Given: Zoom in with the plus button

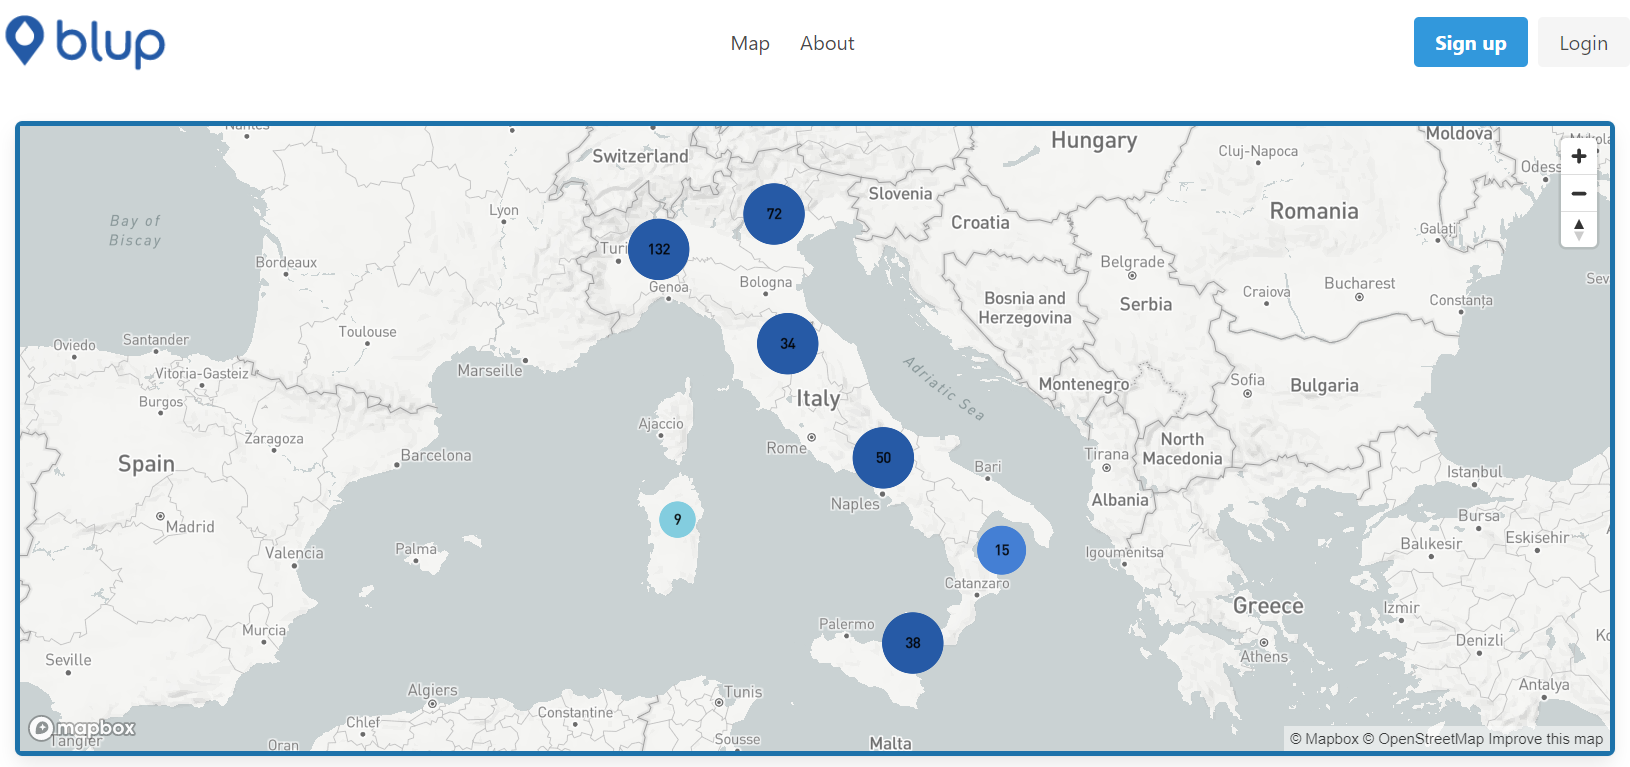Looking at the screenshot, I should point(1579,156).
